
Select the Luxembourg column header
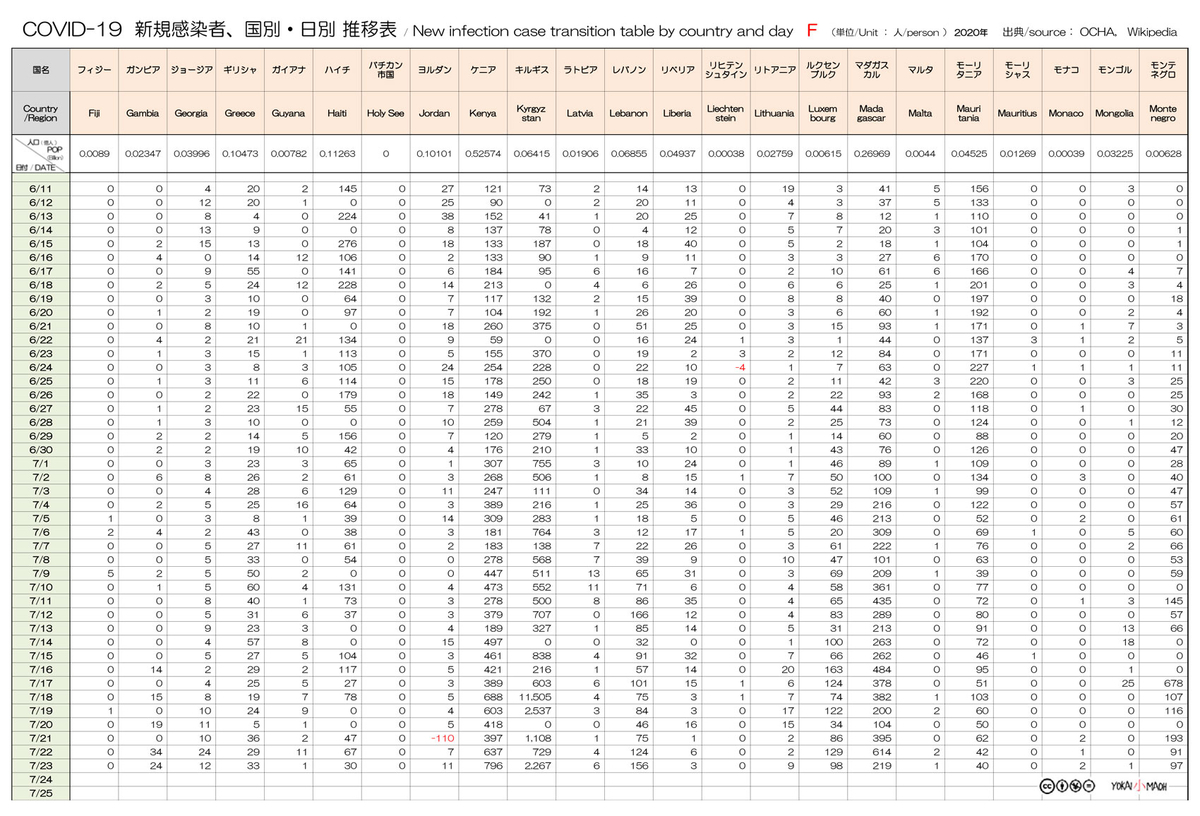(x=822, y=114)
